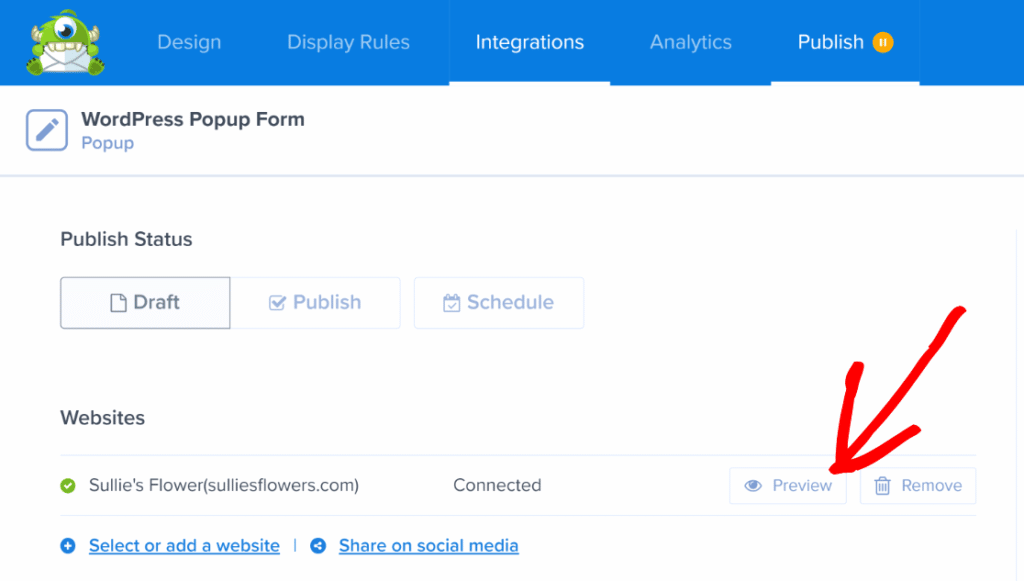Click the green connected status indicator
Viewport: 1024px width, 581px height.
[x=67, y=485]
